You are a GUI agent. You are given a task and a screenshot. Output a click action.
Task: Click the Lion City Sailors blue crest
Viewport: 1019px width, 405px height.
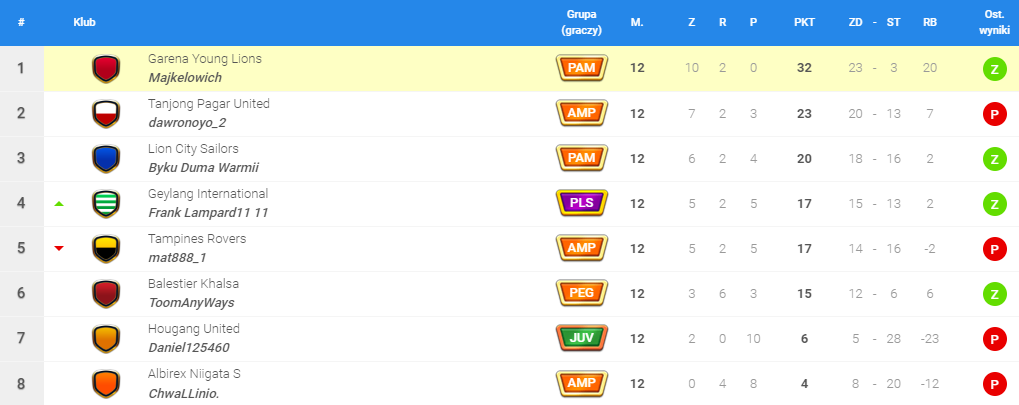click(x=106, y=159)
